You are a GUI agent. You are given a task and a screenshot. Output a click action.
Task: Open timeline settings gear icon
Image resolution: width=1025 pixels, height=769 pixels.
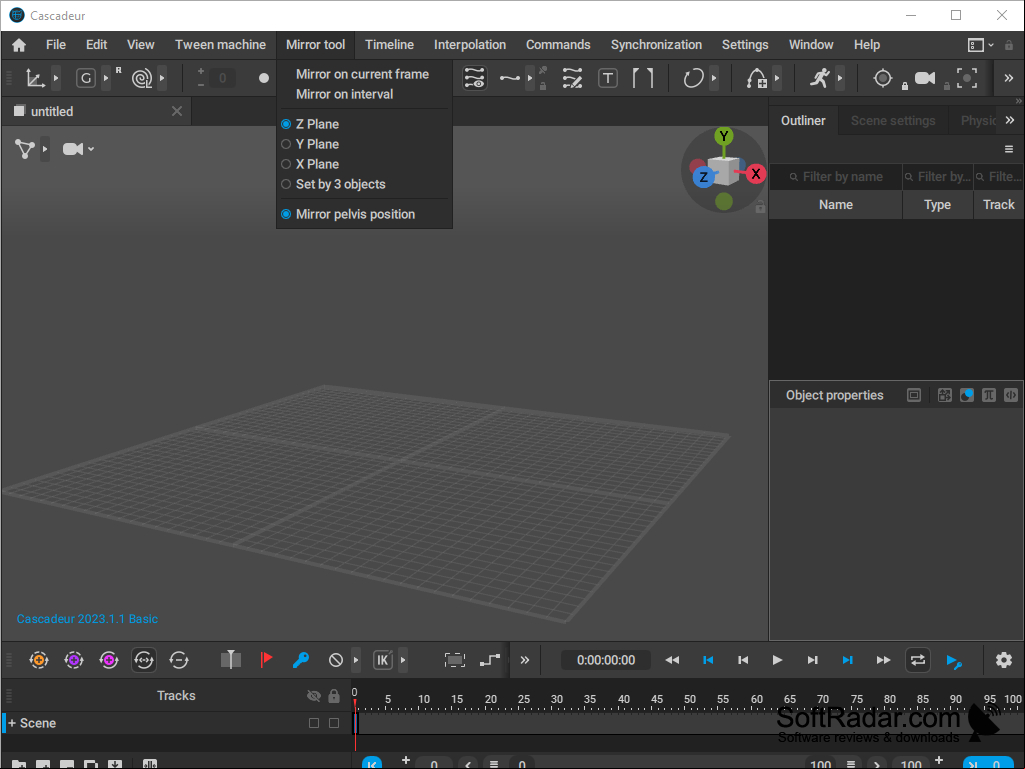coord(1003,660)
